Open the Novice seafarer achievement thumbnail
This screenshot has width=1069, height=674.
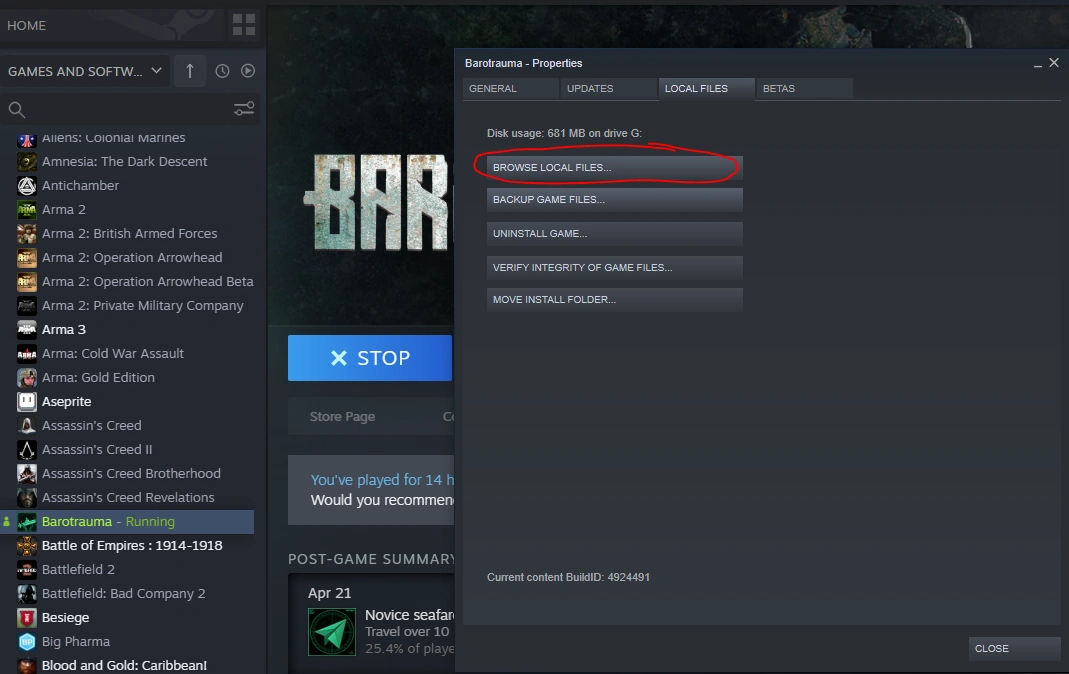(x=332, y=632)
